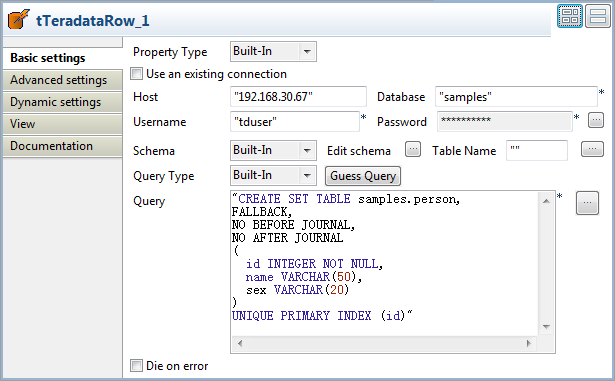Click the Database input field
This screenshot has height=381, width=615.
click(516, 97)
